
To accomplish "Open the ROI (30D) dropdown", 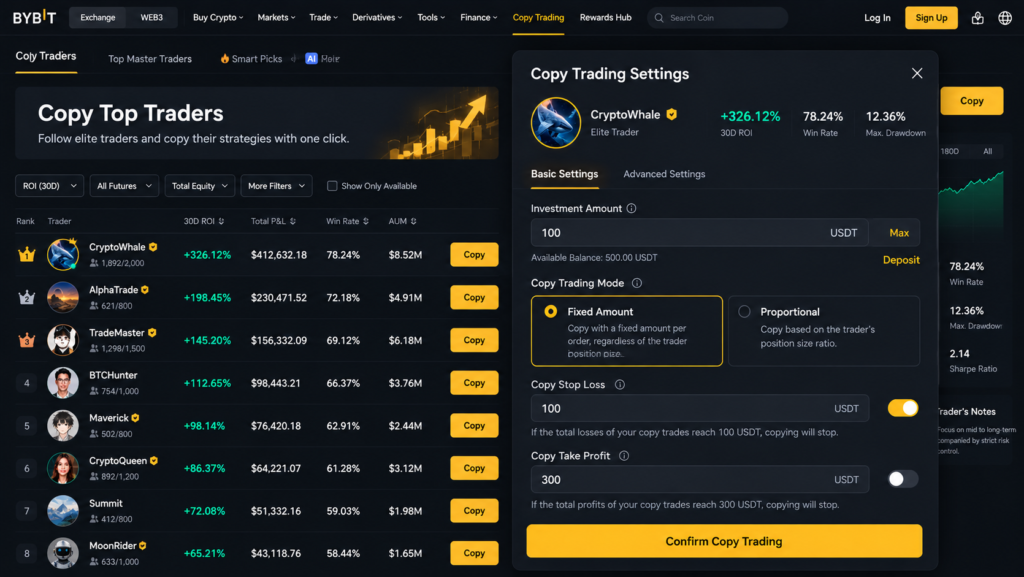I will [x=50, y=186].
